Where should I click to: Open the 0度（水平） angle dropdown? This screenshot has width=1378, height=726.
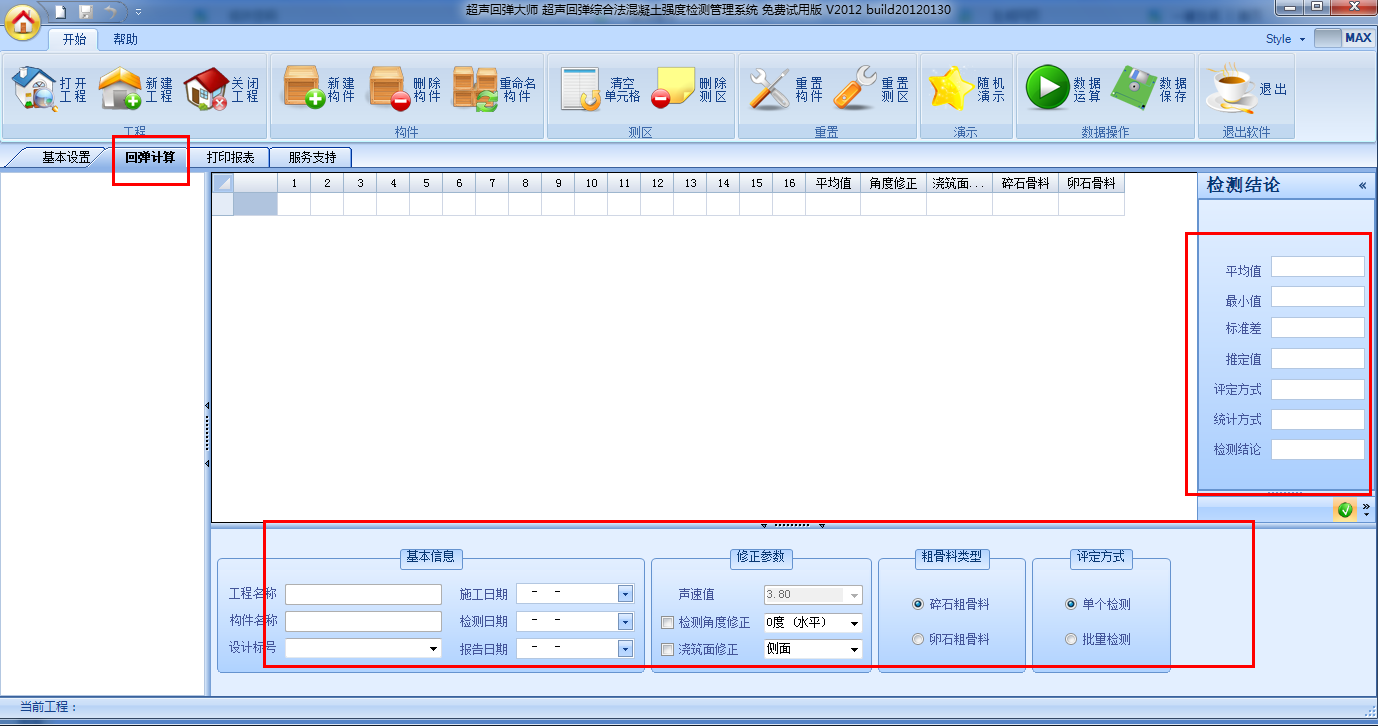854,623
